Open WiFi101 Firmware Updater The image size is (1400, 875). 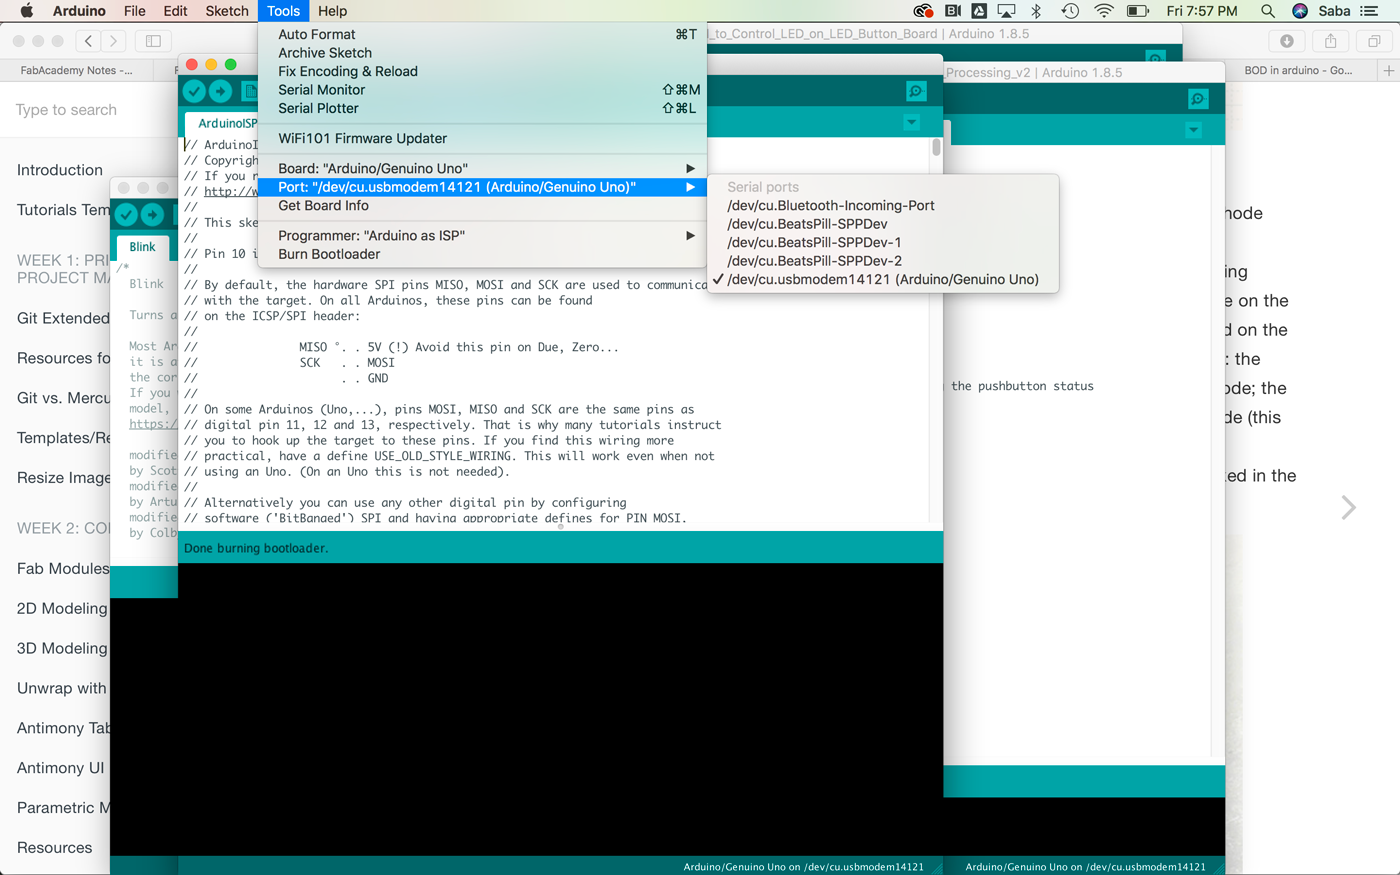pyautogui.click(x=482, y=139)
